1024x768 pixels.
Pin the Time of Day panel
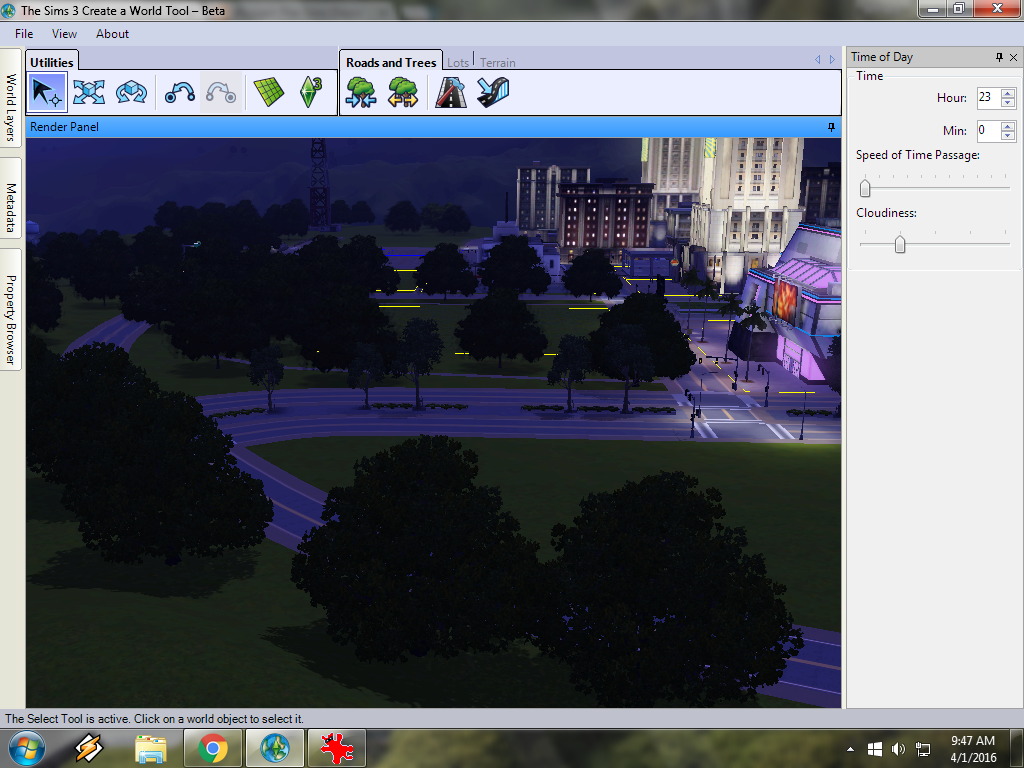point(998,57)
